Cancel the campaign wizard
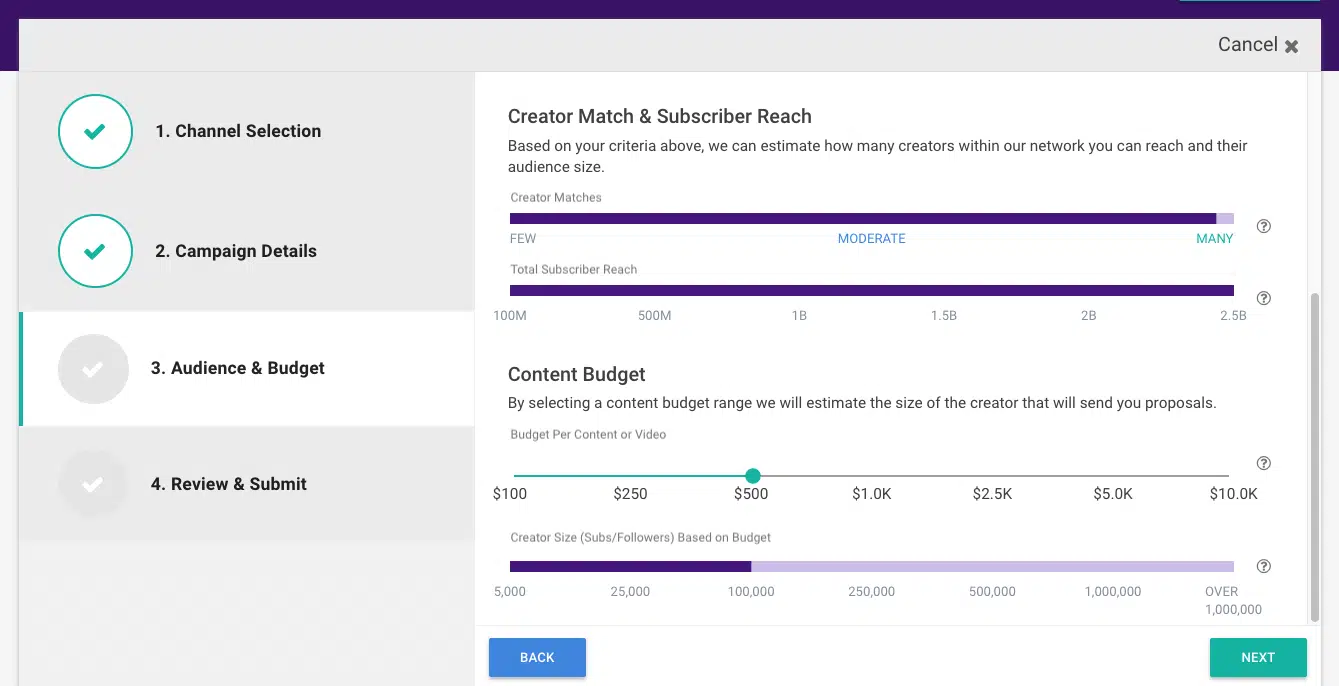The width and height of the screenshot is (1339, 686). (1257, 45)
